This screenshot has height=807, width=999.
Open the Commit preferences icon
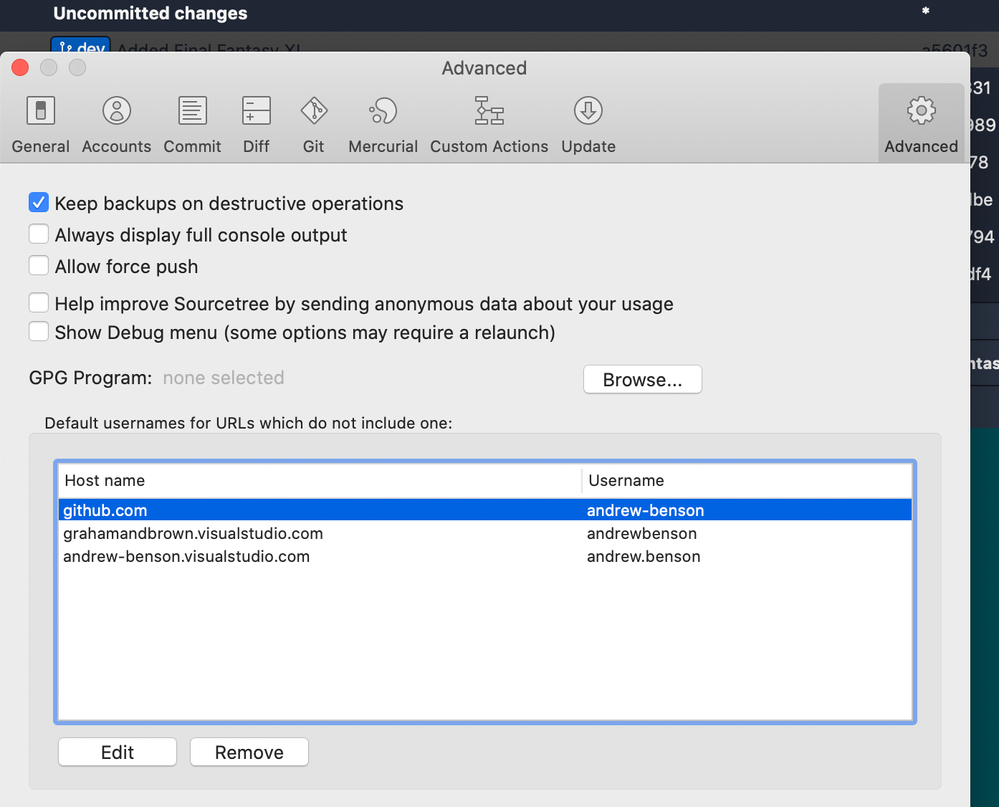pyautogui.click(x=192, y=111)
